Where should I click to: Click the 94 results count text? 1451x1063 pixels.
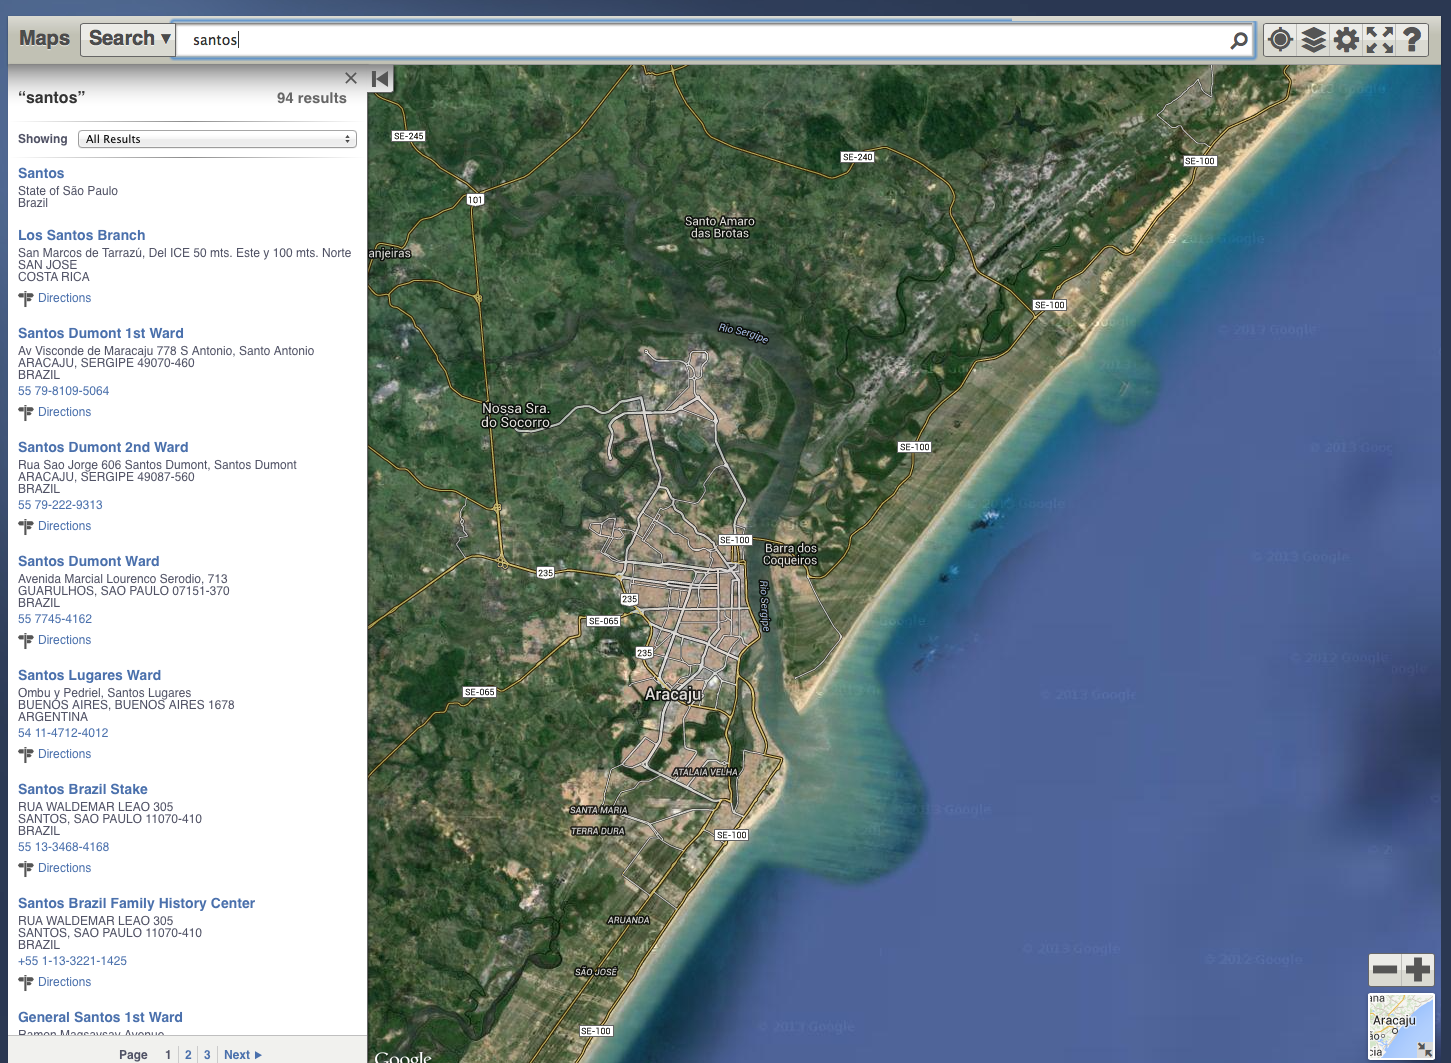[312, 98]
